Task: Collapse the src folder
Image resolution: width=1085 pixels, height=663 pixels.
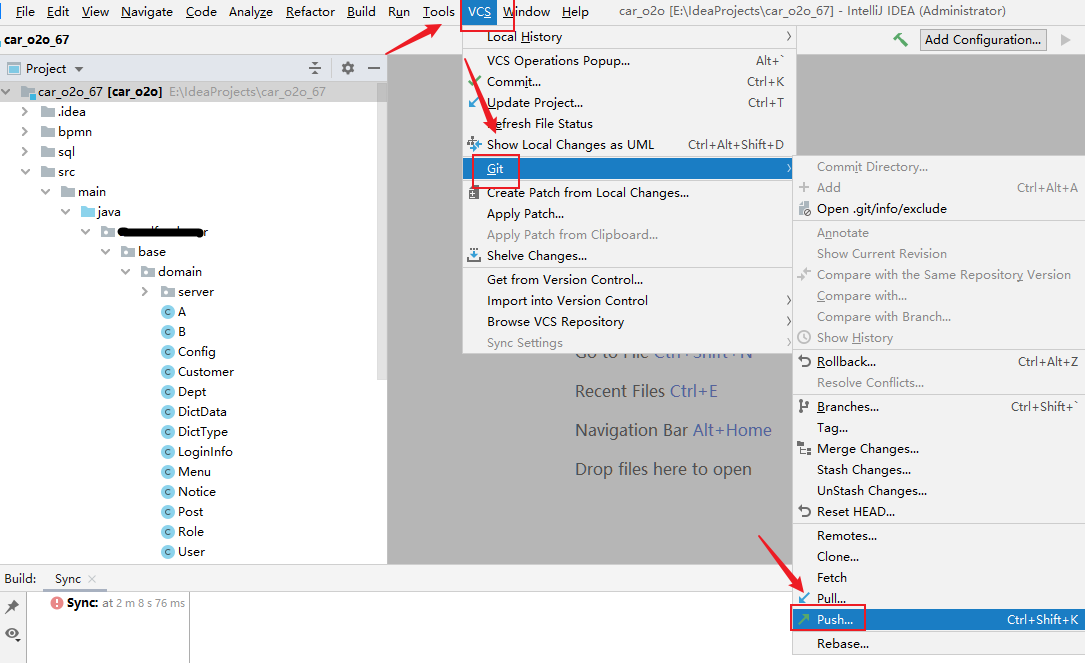Action: pos(26,172)
